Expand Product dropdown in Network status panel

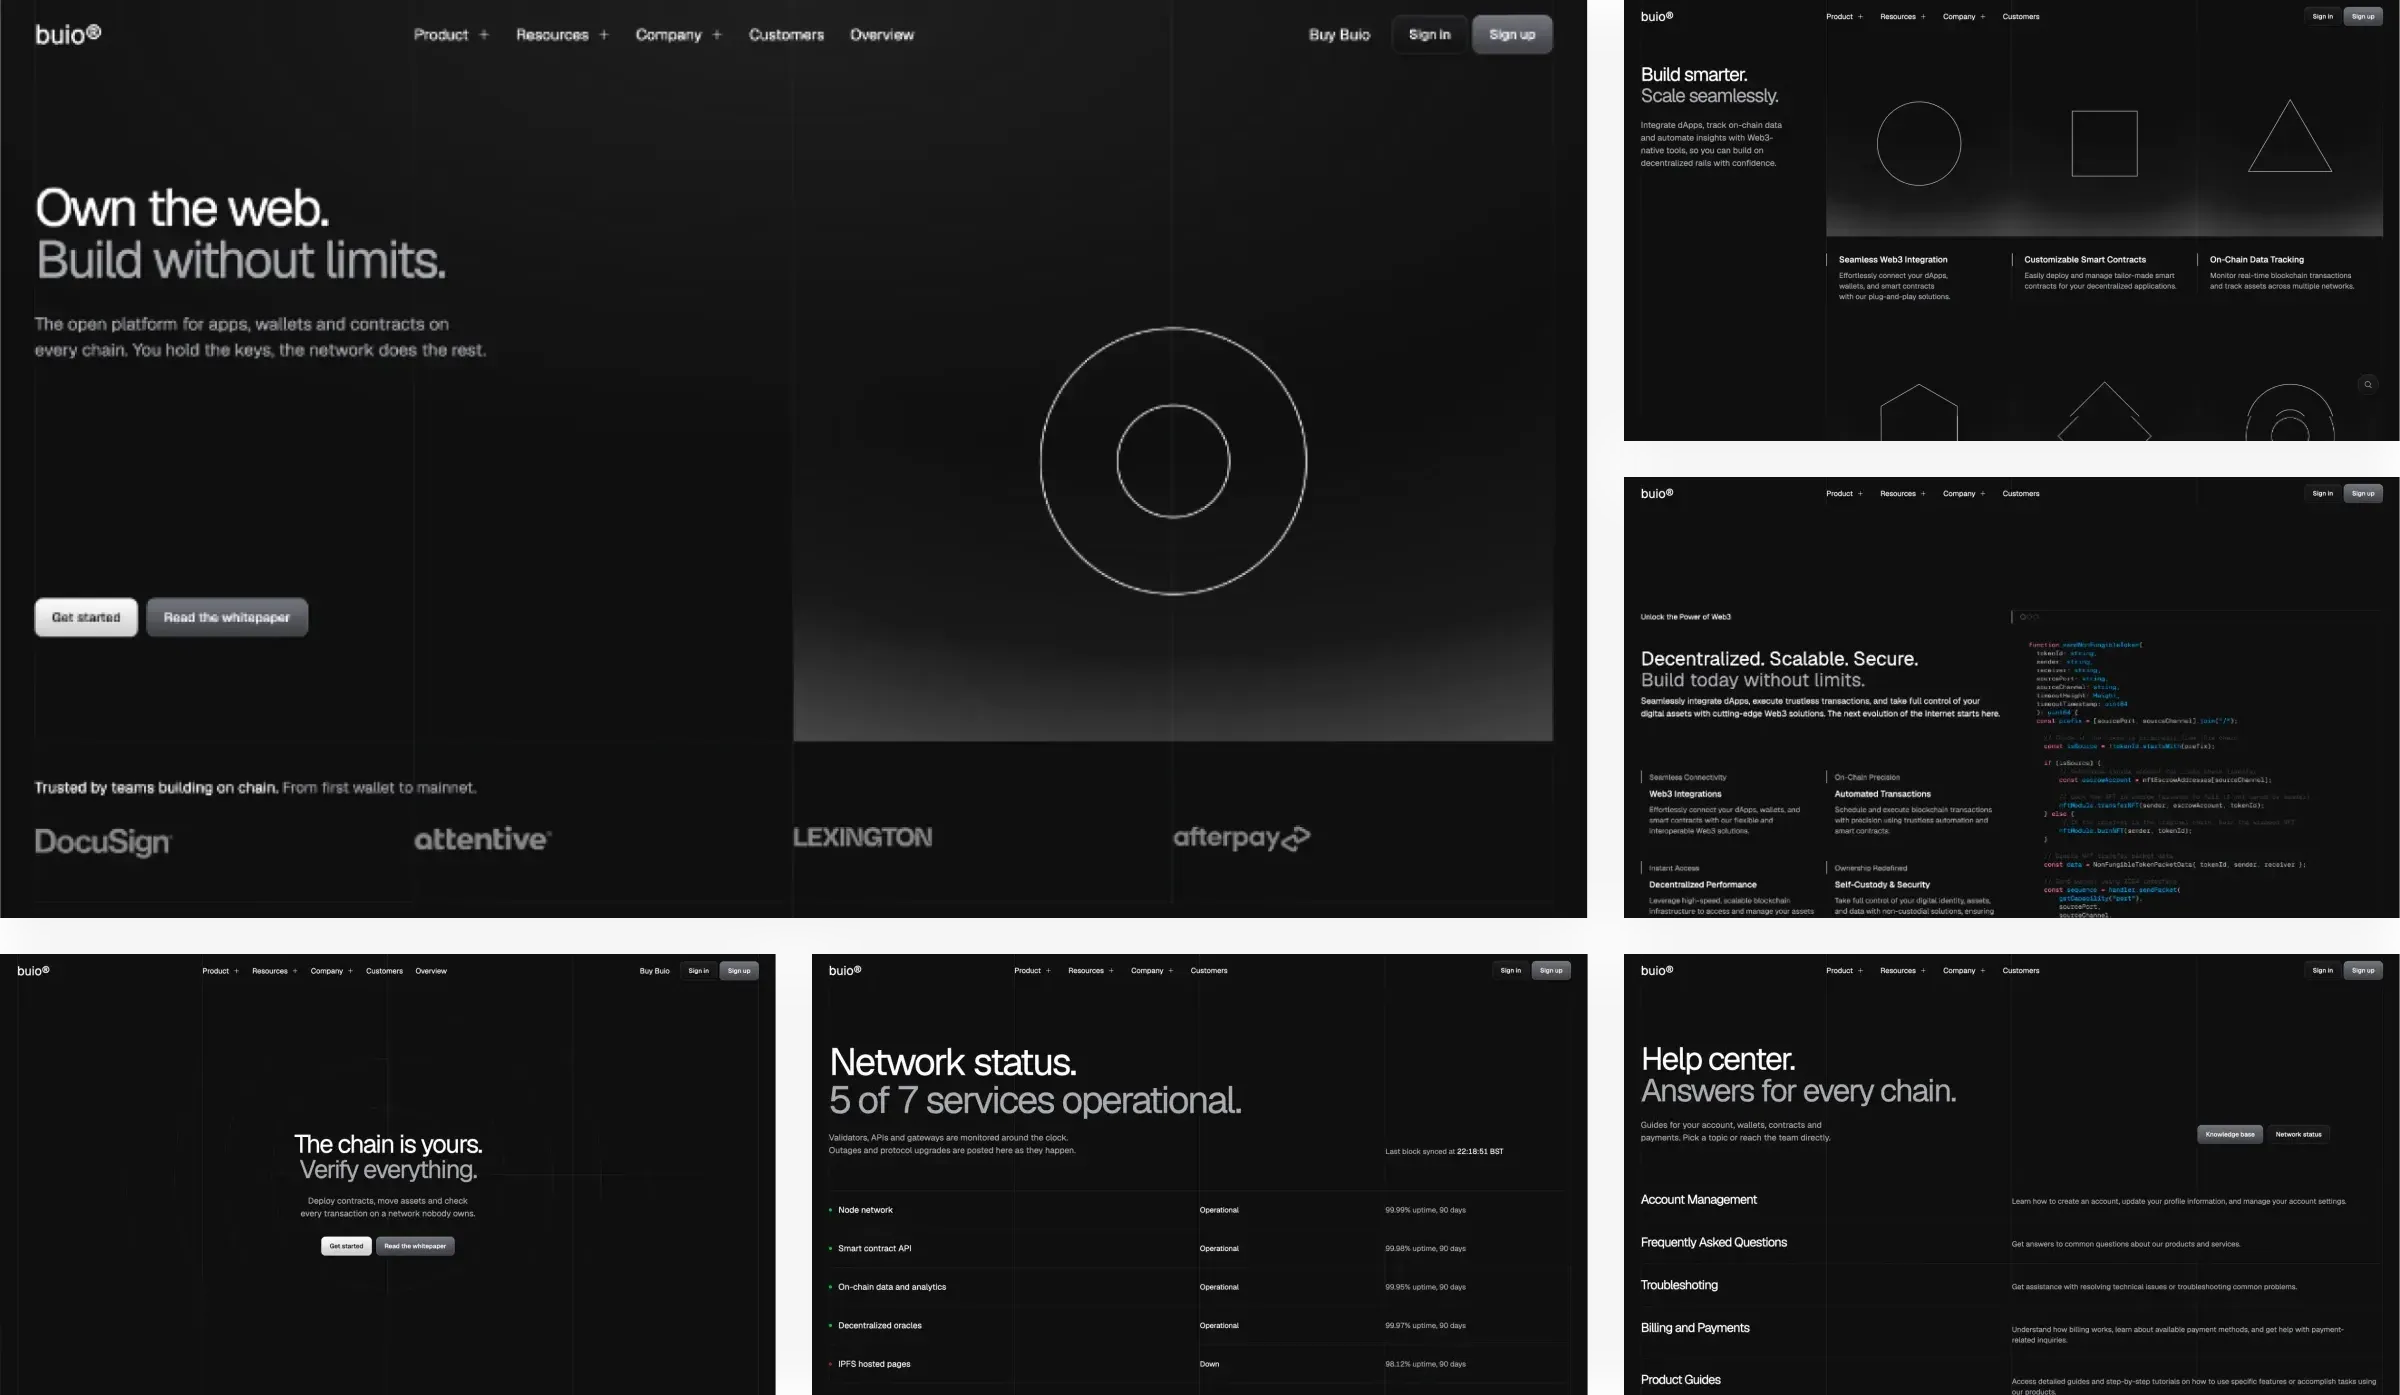coord(1032,970)
